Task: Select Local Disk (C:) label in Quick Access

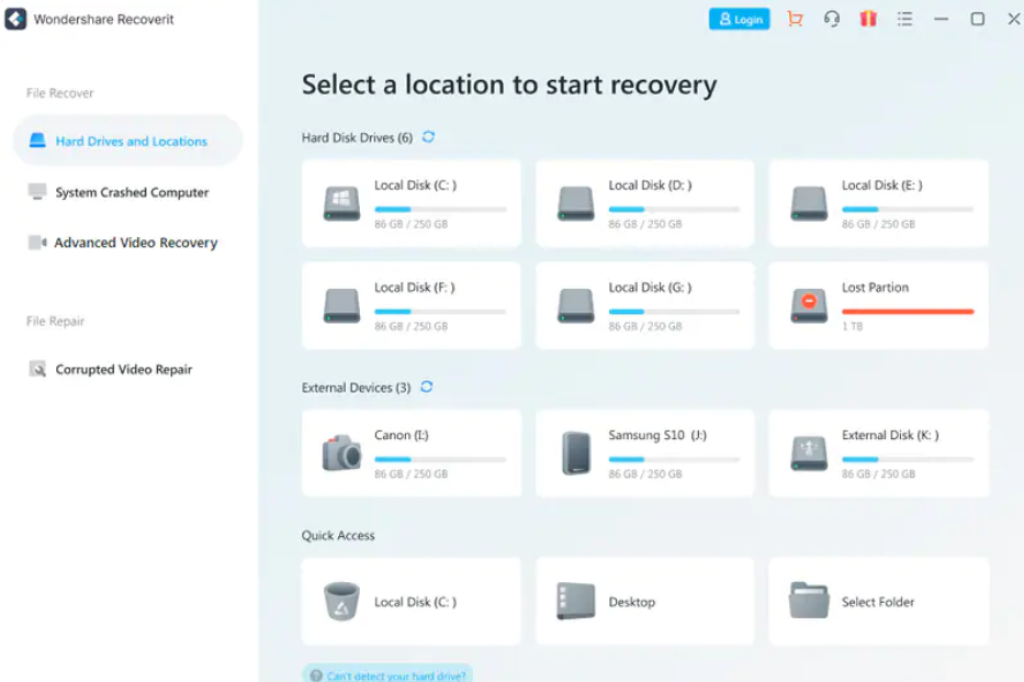Action: (x=415, y=602)
